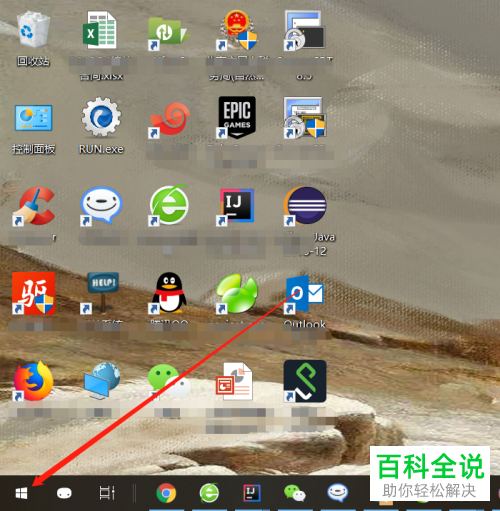Open the red swirl application shortcut

tap(169, 120)
